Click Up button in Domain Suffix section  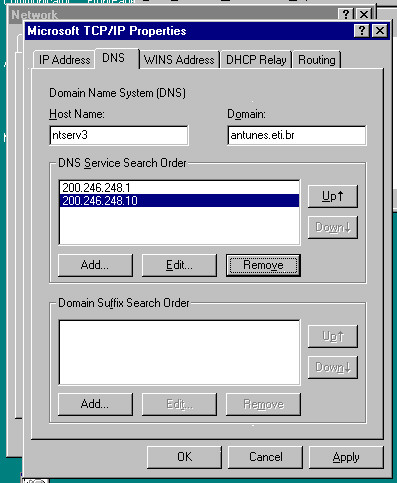(333, 336)
